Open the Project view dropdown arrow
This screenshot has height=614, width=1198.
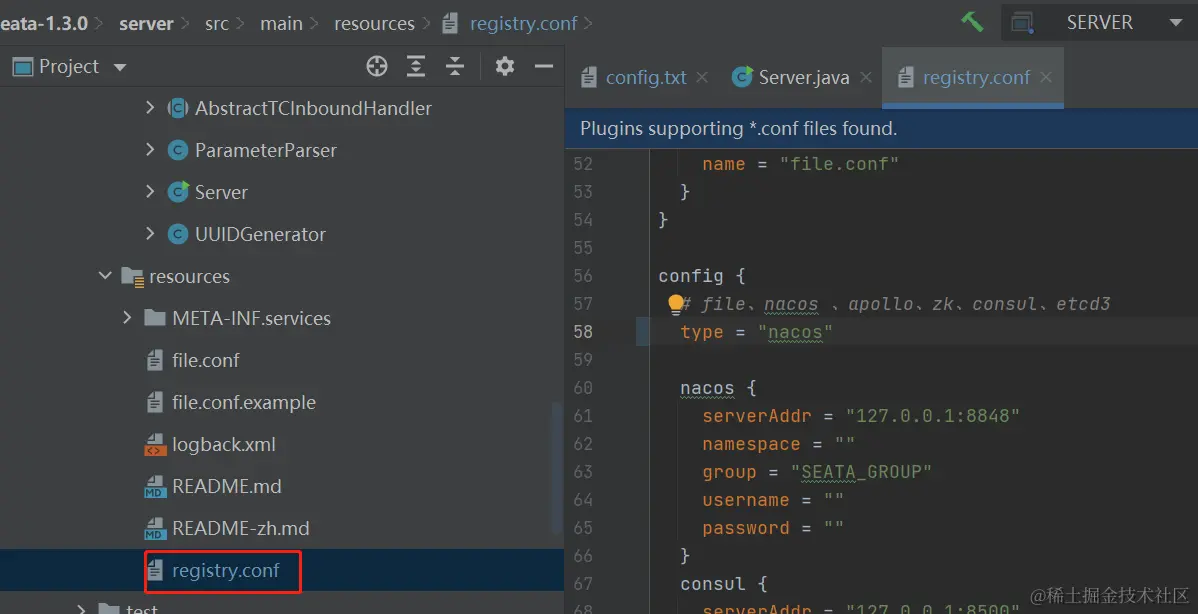(x=120, y=67)
